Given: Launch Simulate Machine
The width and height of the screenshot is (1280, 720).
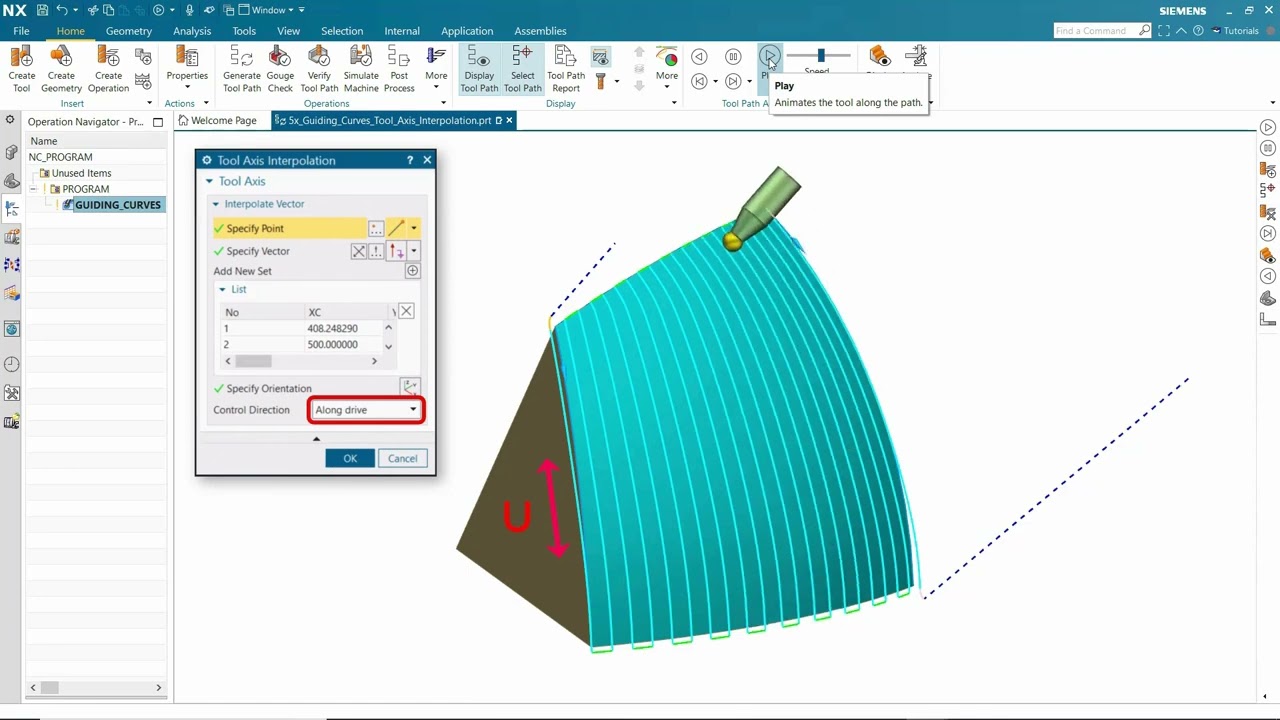Looking at the screenshot, I should [x=361, y=69].
